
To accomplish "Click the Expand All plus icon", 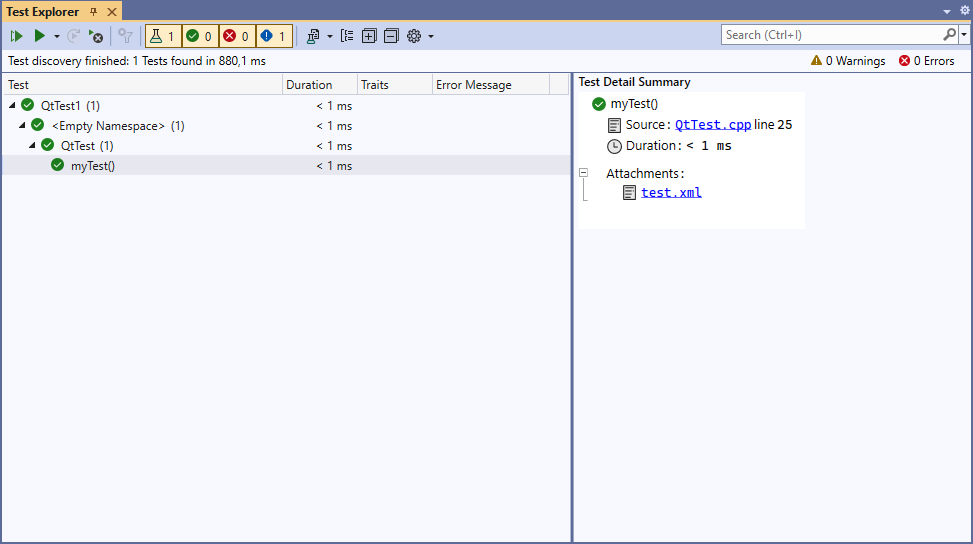I will click(369, 36).
